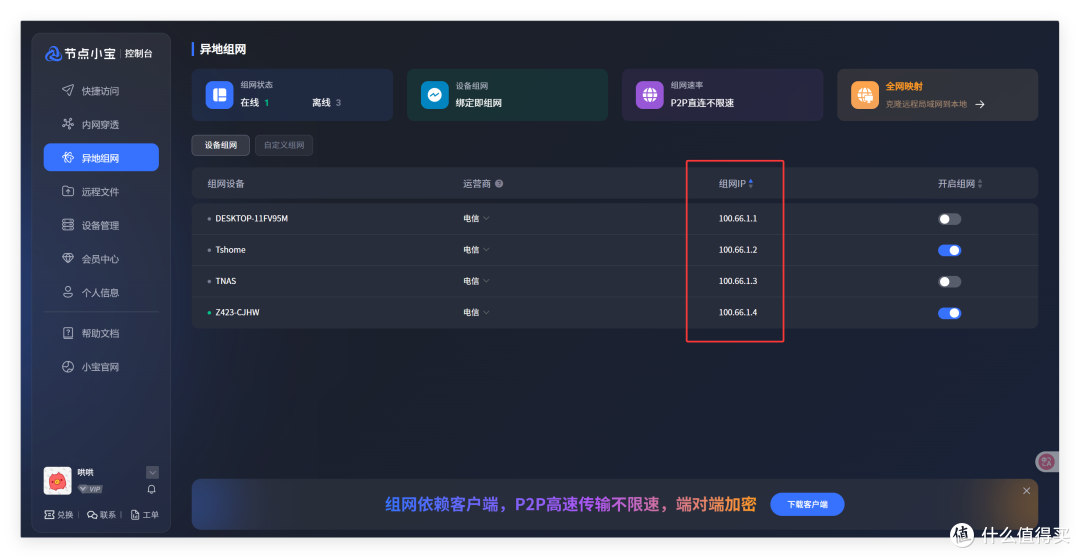1080x558 pixels.
Task: Select device name Tshome
Action: [230, 250]
